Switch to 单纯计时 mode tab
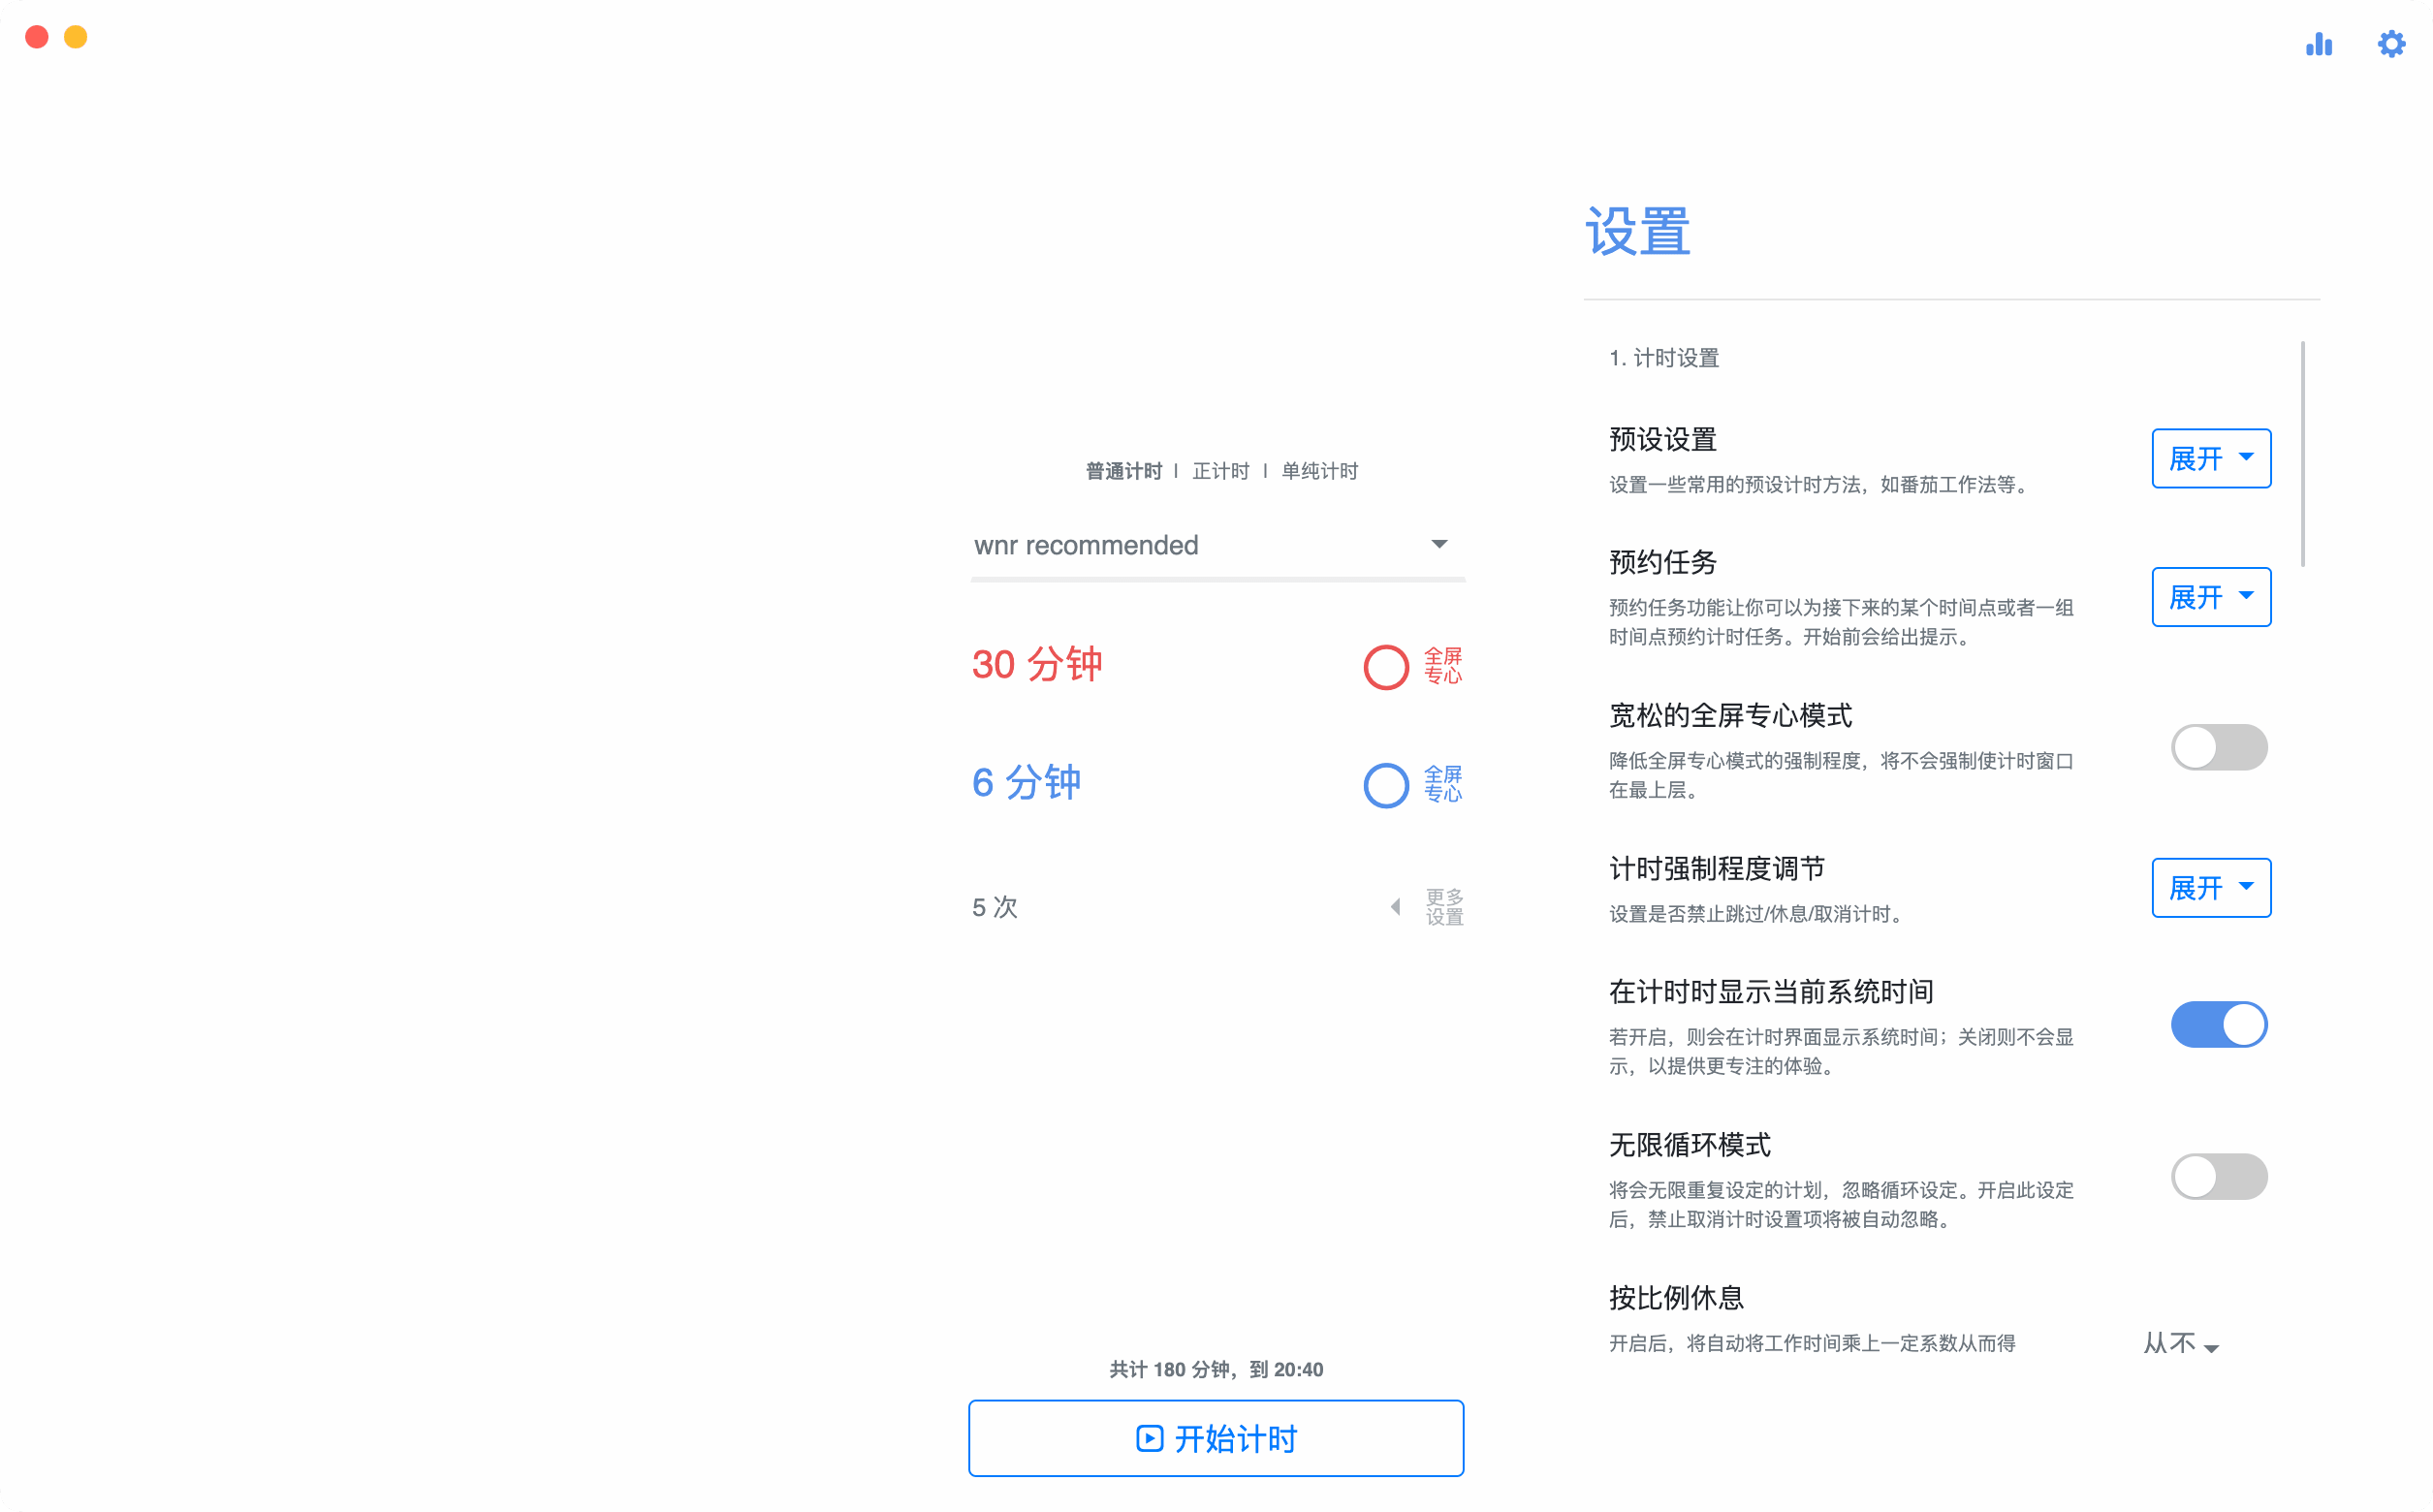This screenshot has width=2433, height=1512. 1319,471
